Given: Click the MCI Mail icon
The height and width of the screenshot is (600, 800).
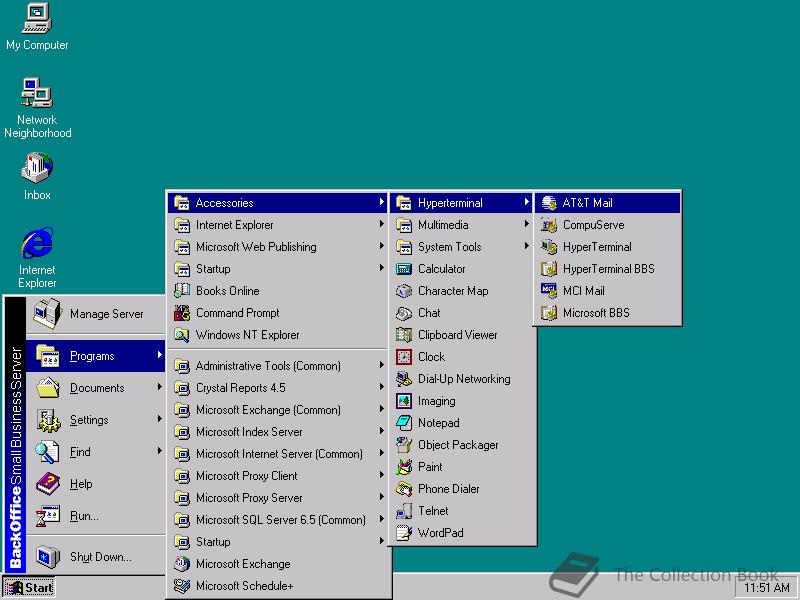Looking at the screenshot, I should click(549, 291).
